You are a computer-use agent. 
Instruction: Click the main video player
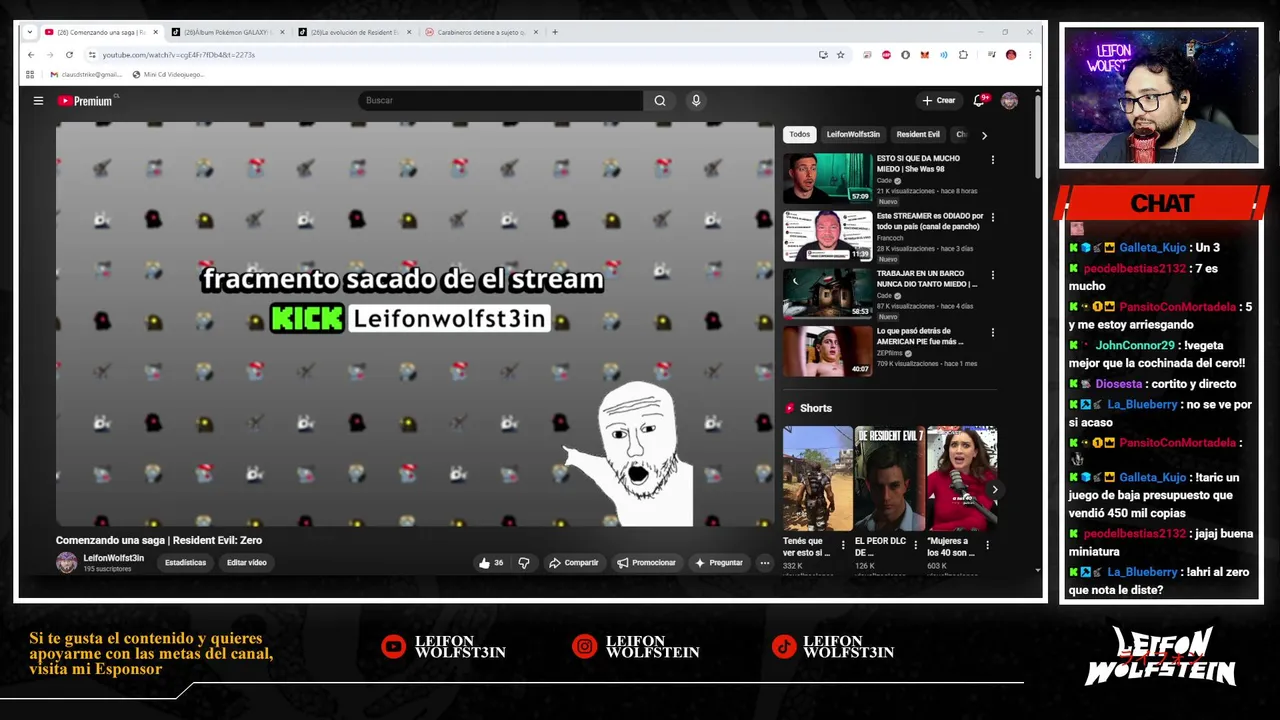coord(415,324)
